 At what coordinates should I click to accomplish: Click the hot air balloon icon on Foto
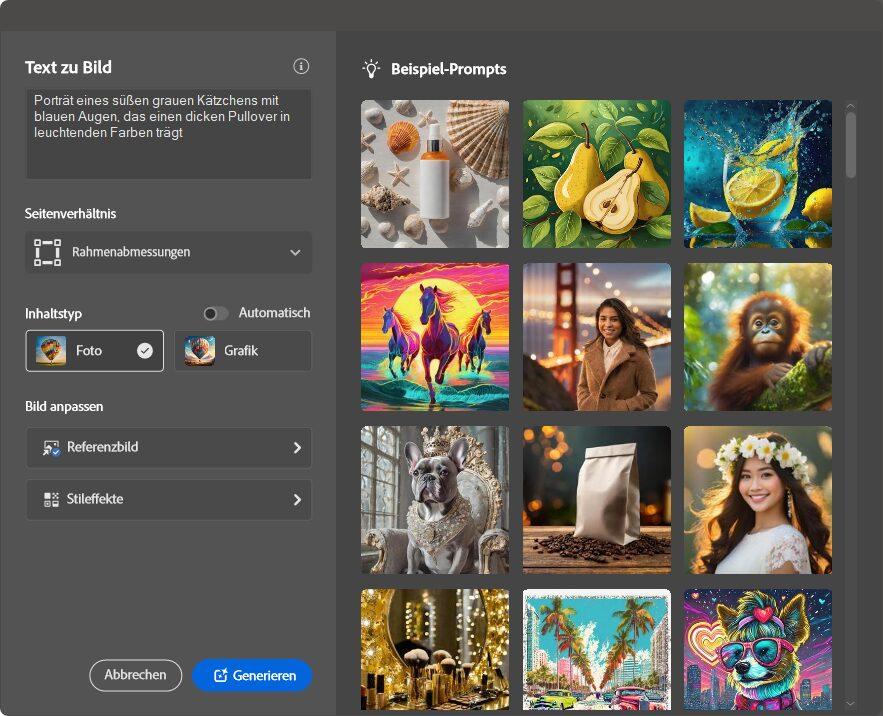pos(51,351)
